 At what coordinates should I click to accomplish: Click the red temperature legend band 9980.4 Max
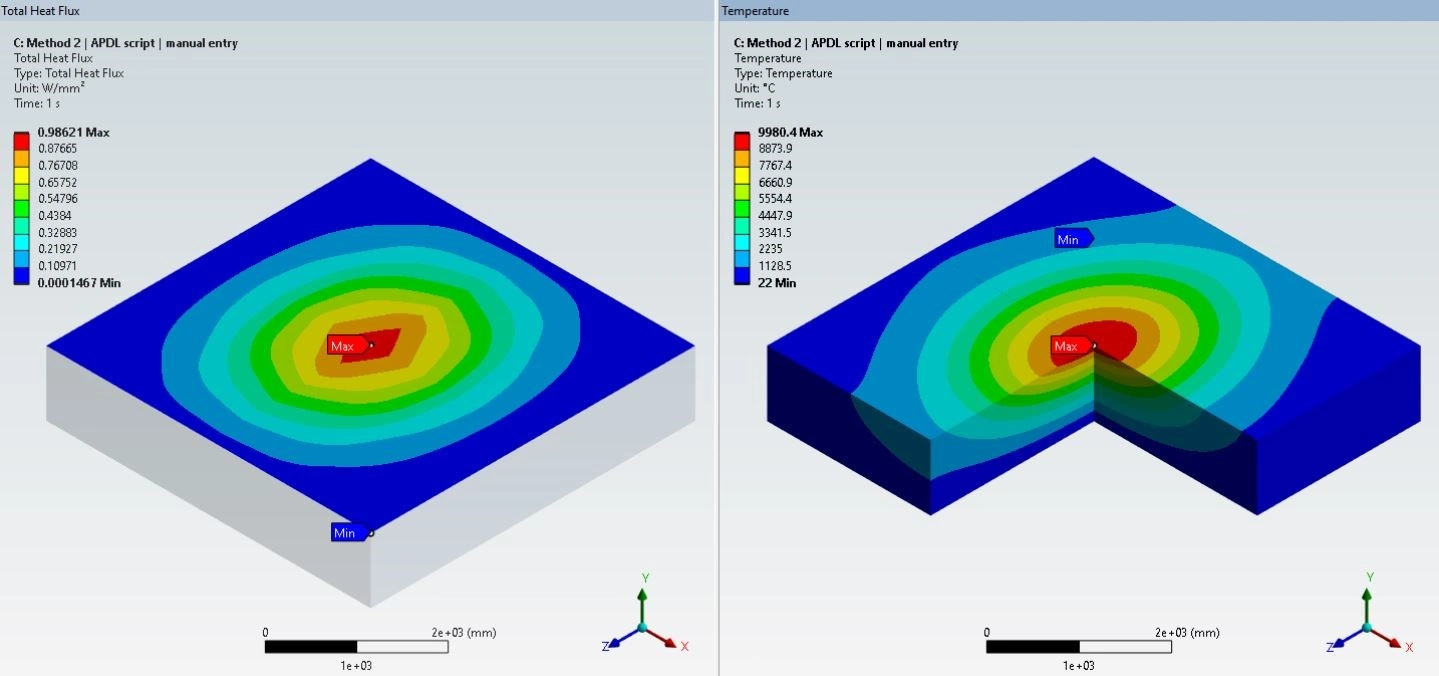tap(742, 140)
